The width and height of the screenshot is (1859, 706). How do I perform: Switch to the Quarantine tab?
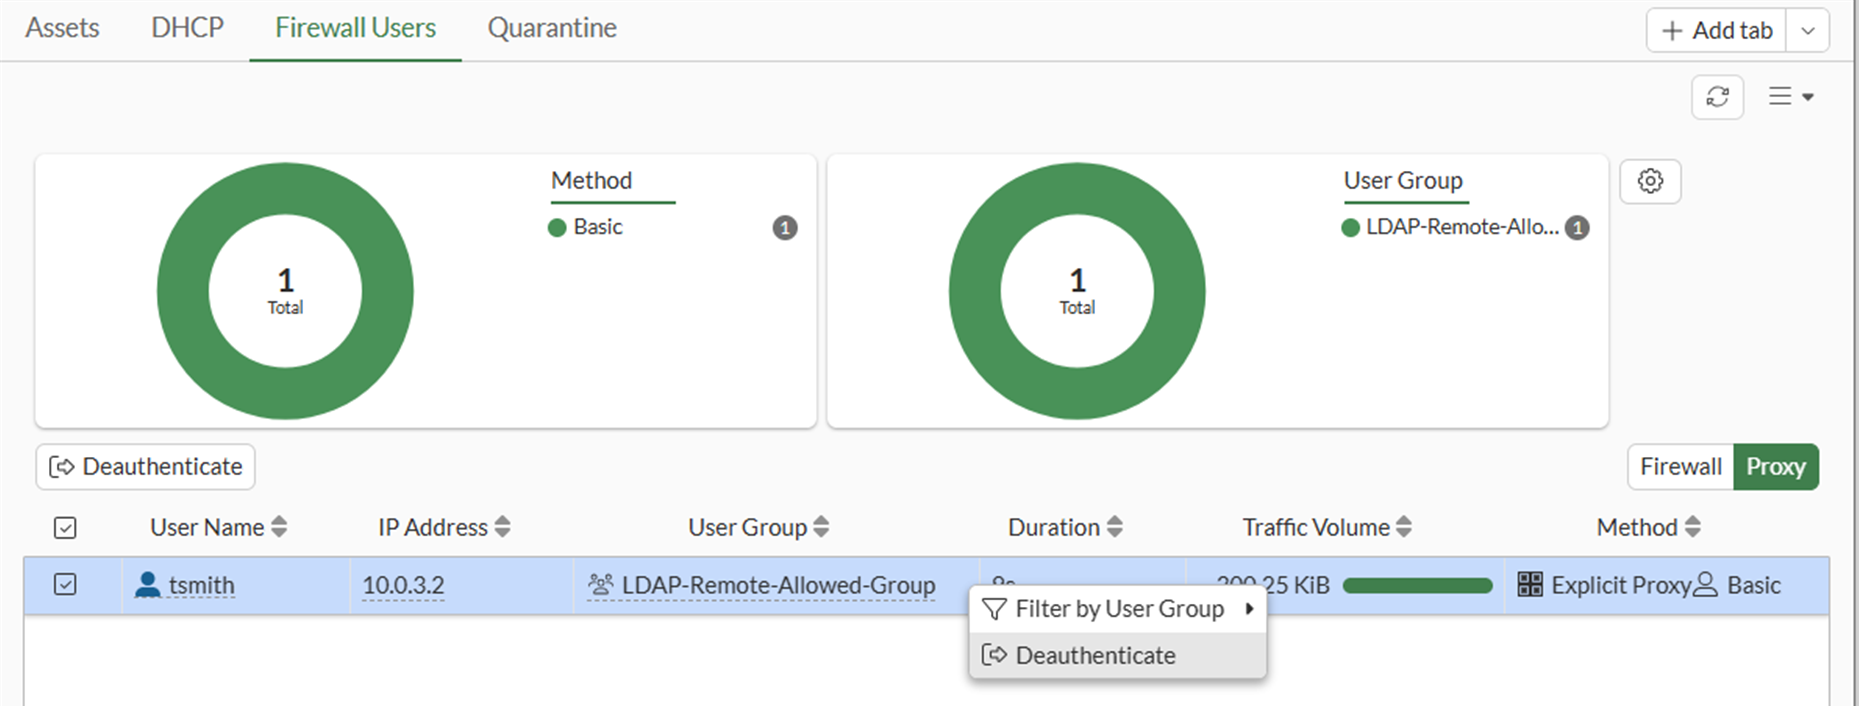pos(552,28)
